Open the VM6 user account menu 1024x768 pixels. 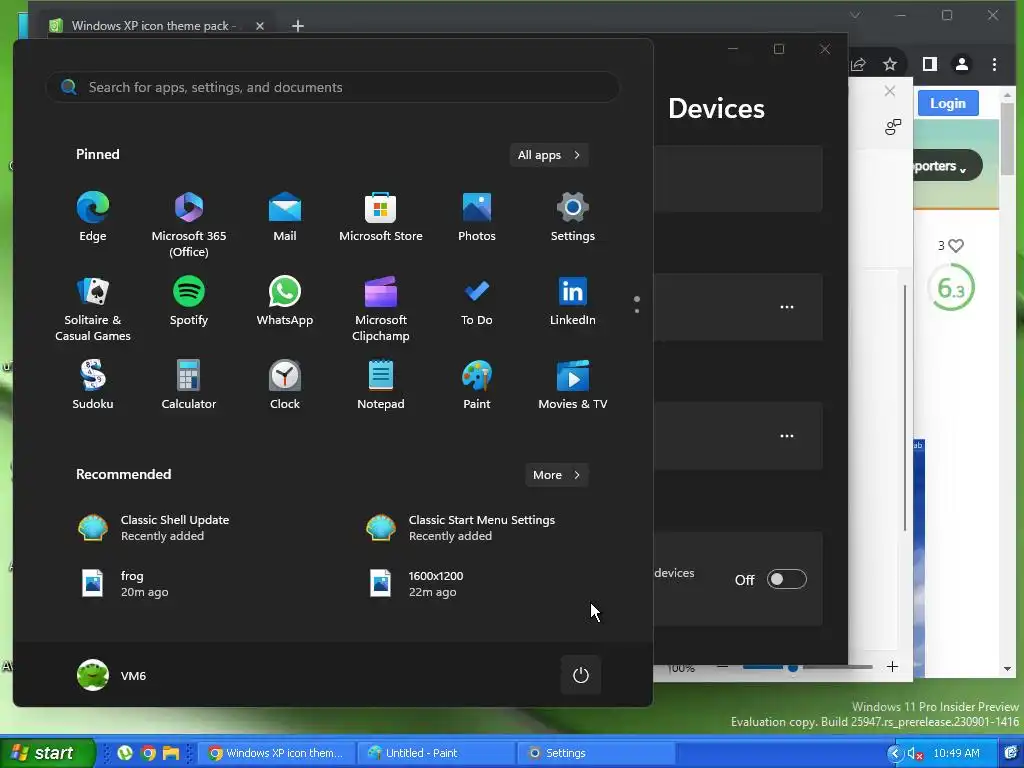(112, 675)
